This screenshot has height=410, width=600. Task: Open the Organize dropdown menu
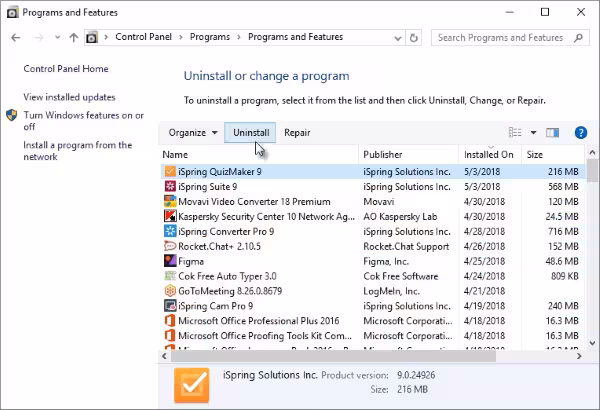(x=193, y=133)
